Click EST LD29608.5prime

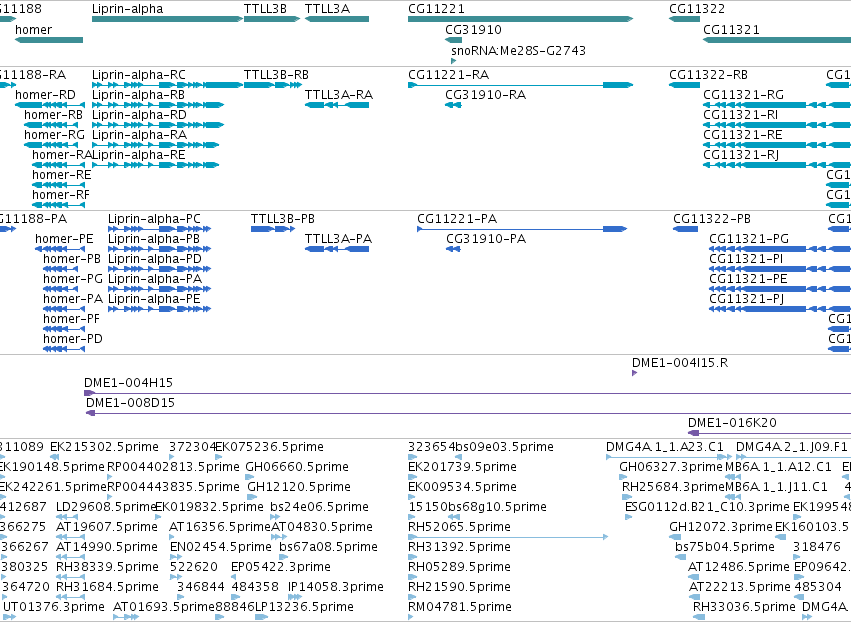click(x=106, y=507)
